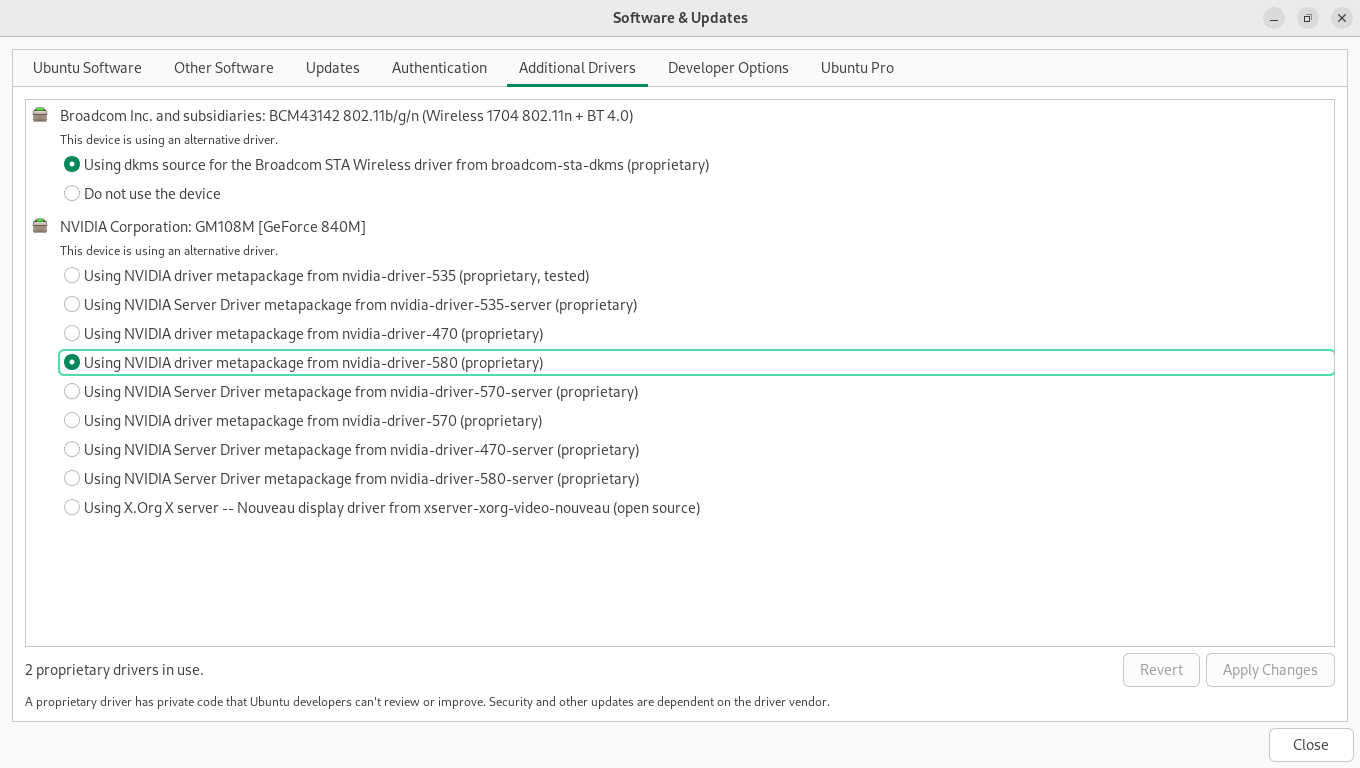Go to the Updates tab

(332, 68)
